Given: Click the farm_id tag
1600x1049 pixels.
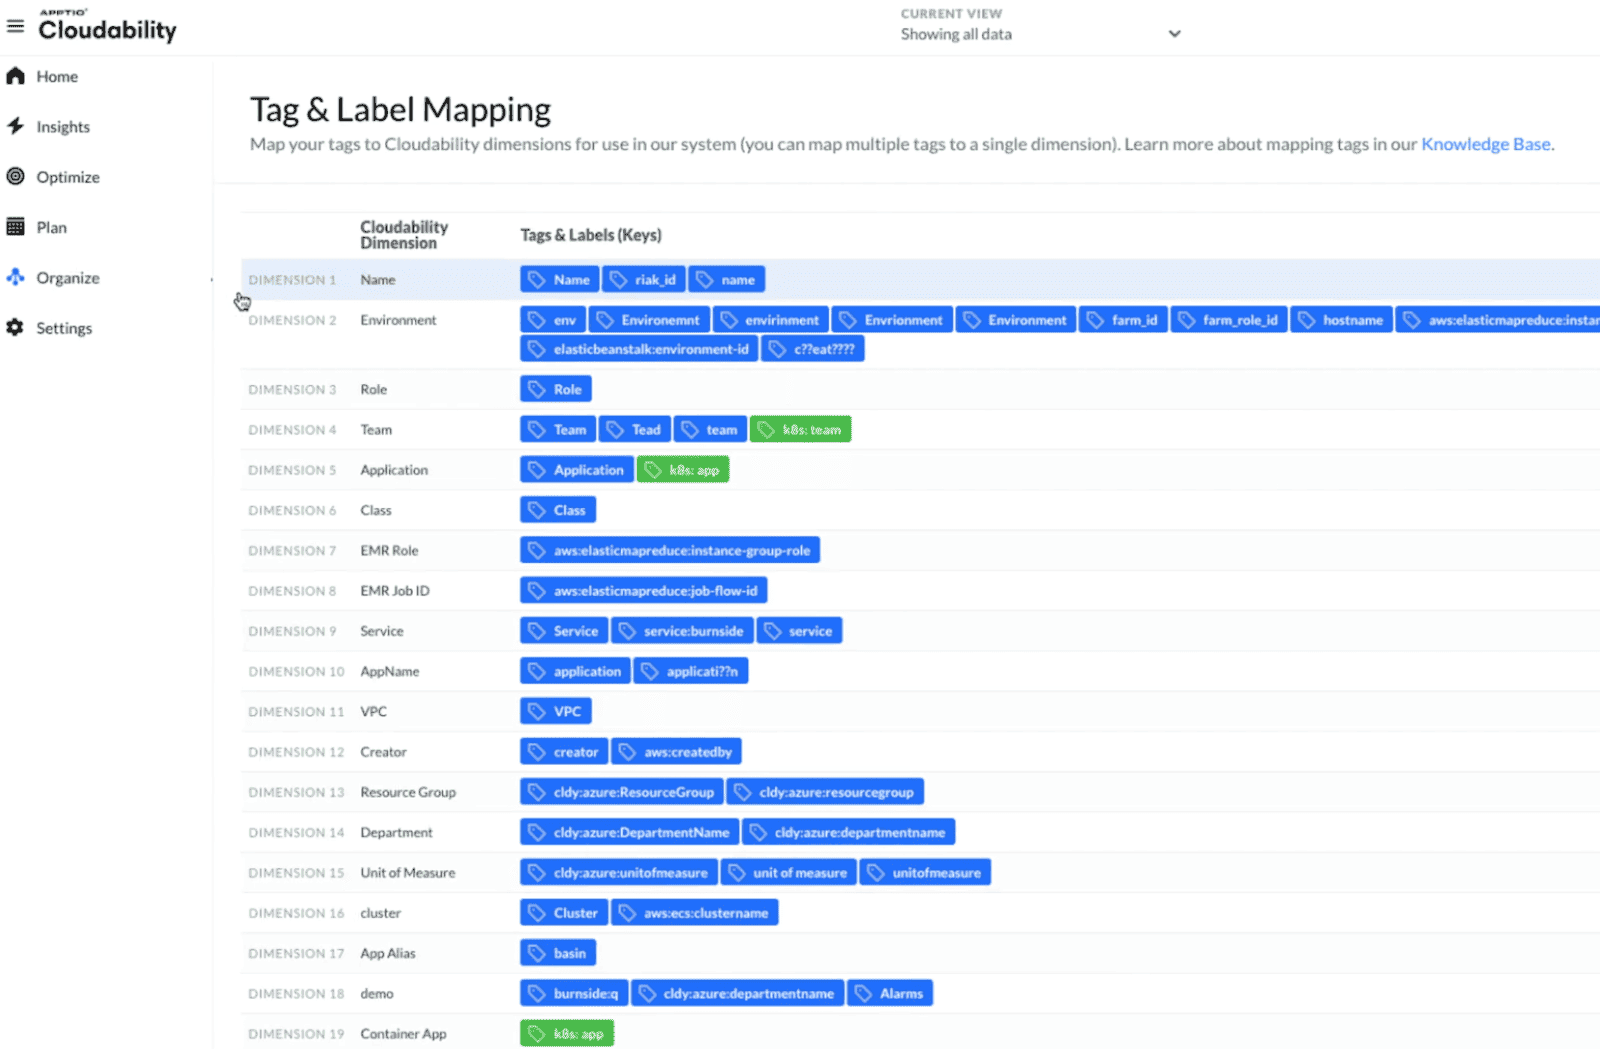Looking at the screenshot, I should tap(1123, 320).
